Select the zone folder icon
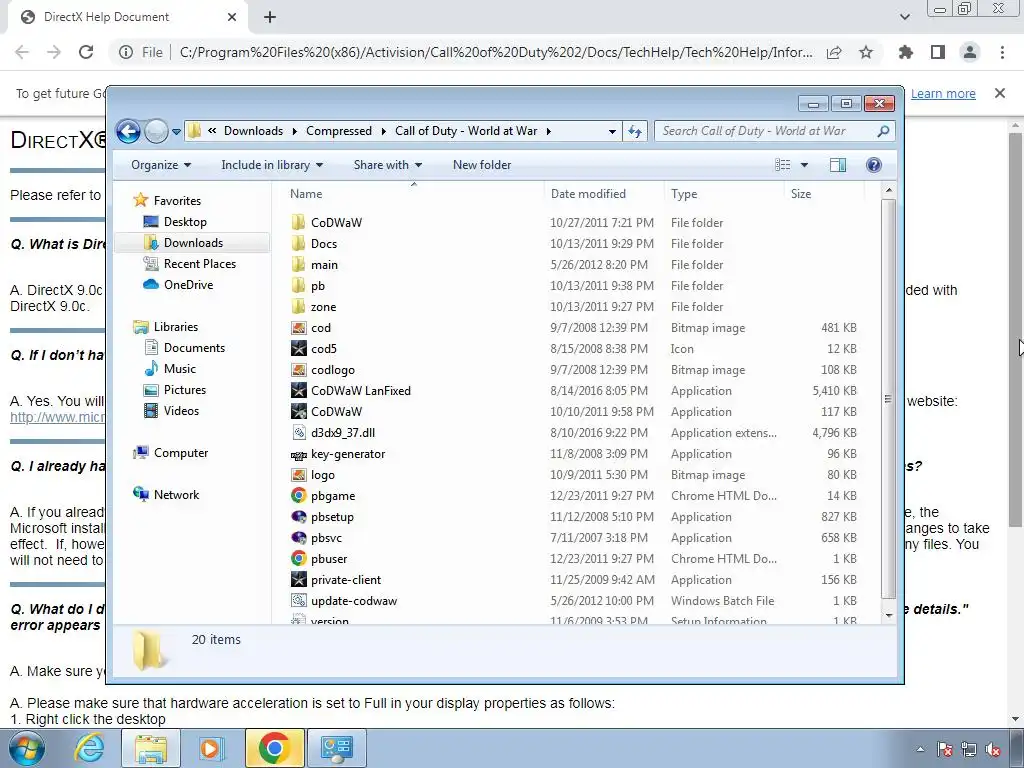1024x768 pixels. click(298, 306)
